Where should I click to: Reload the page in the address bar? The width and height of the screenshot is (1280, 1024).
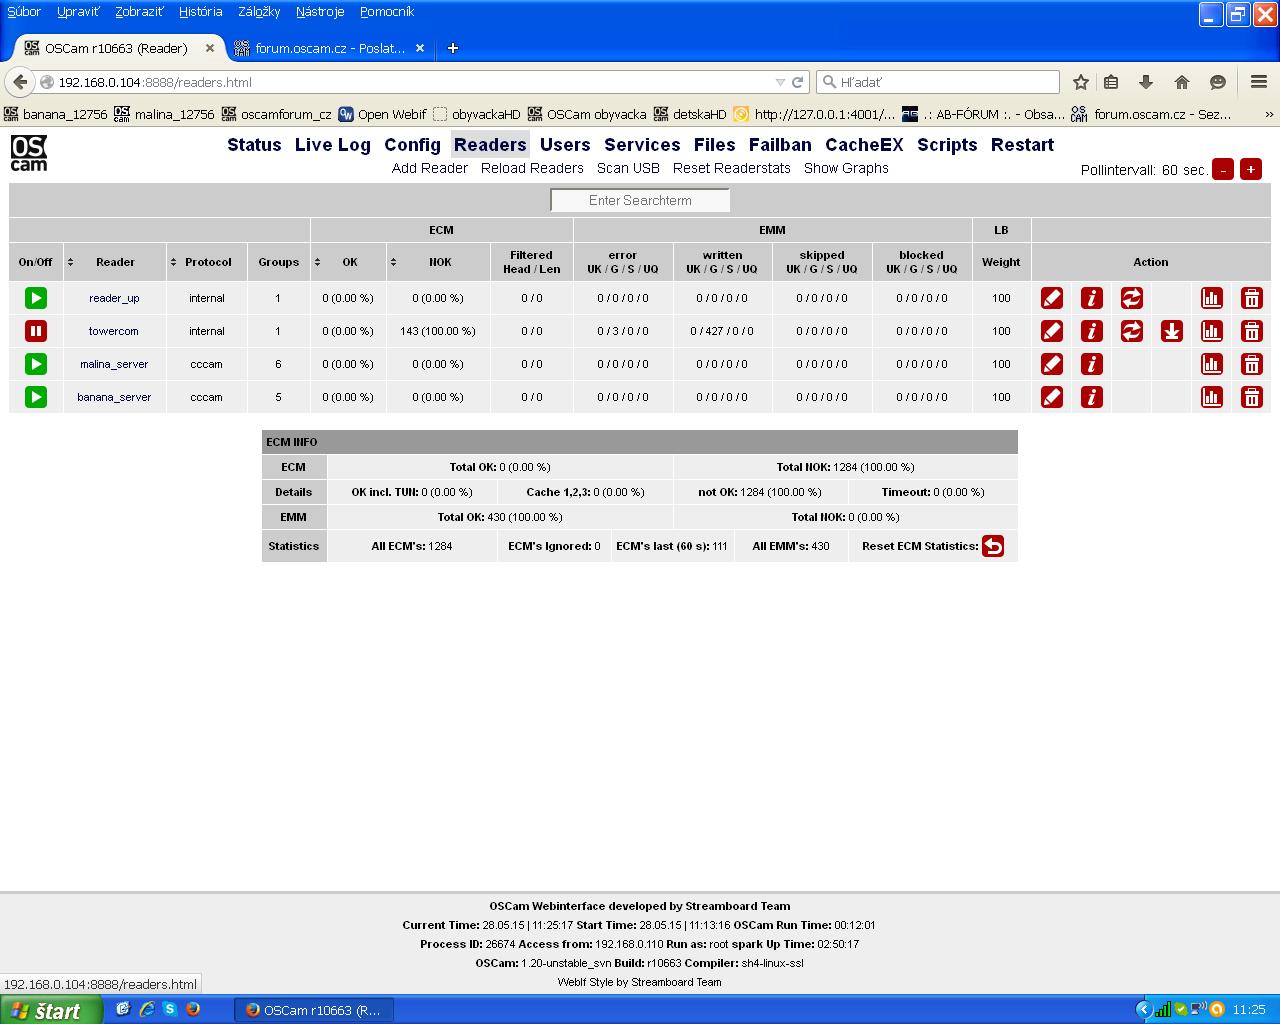[797, 82]
